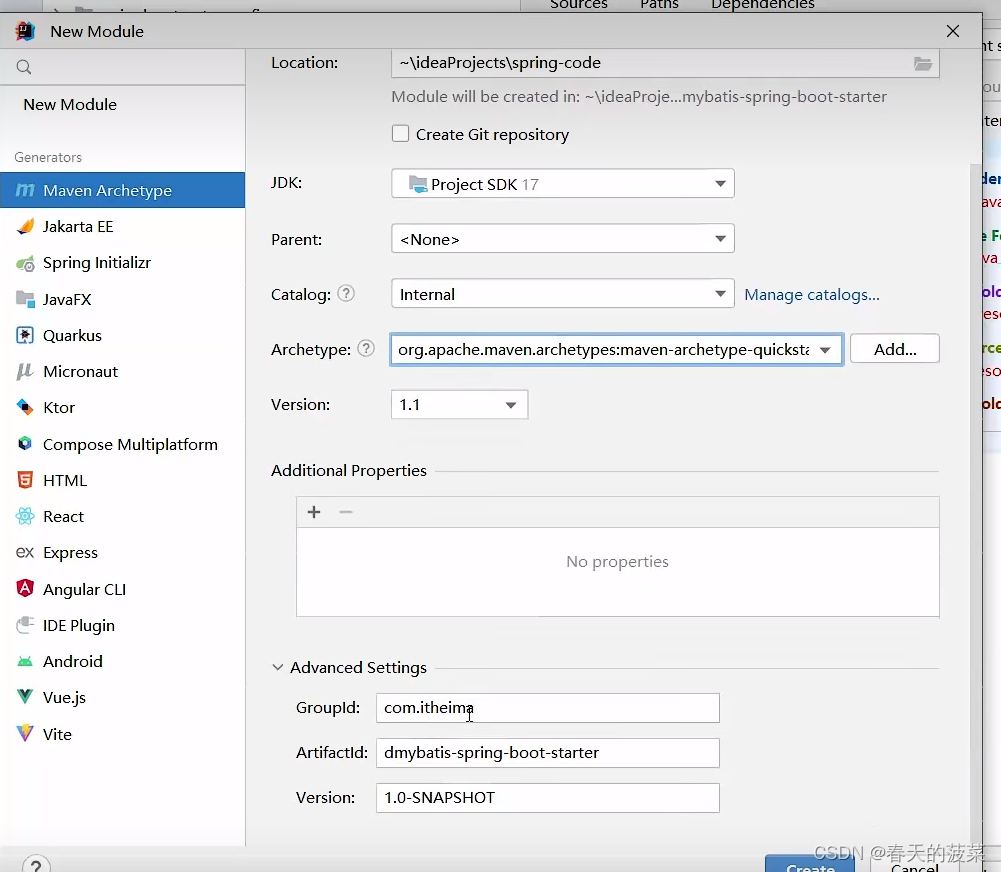The width and height of the screenshot is (1001, 872).
Task: Close the New Module dialog
Action: click(952, 31)
